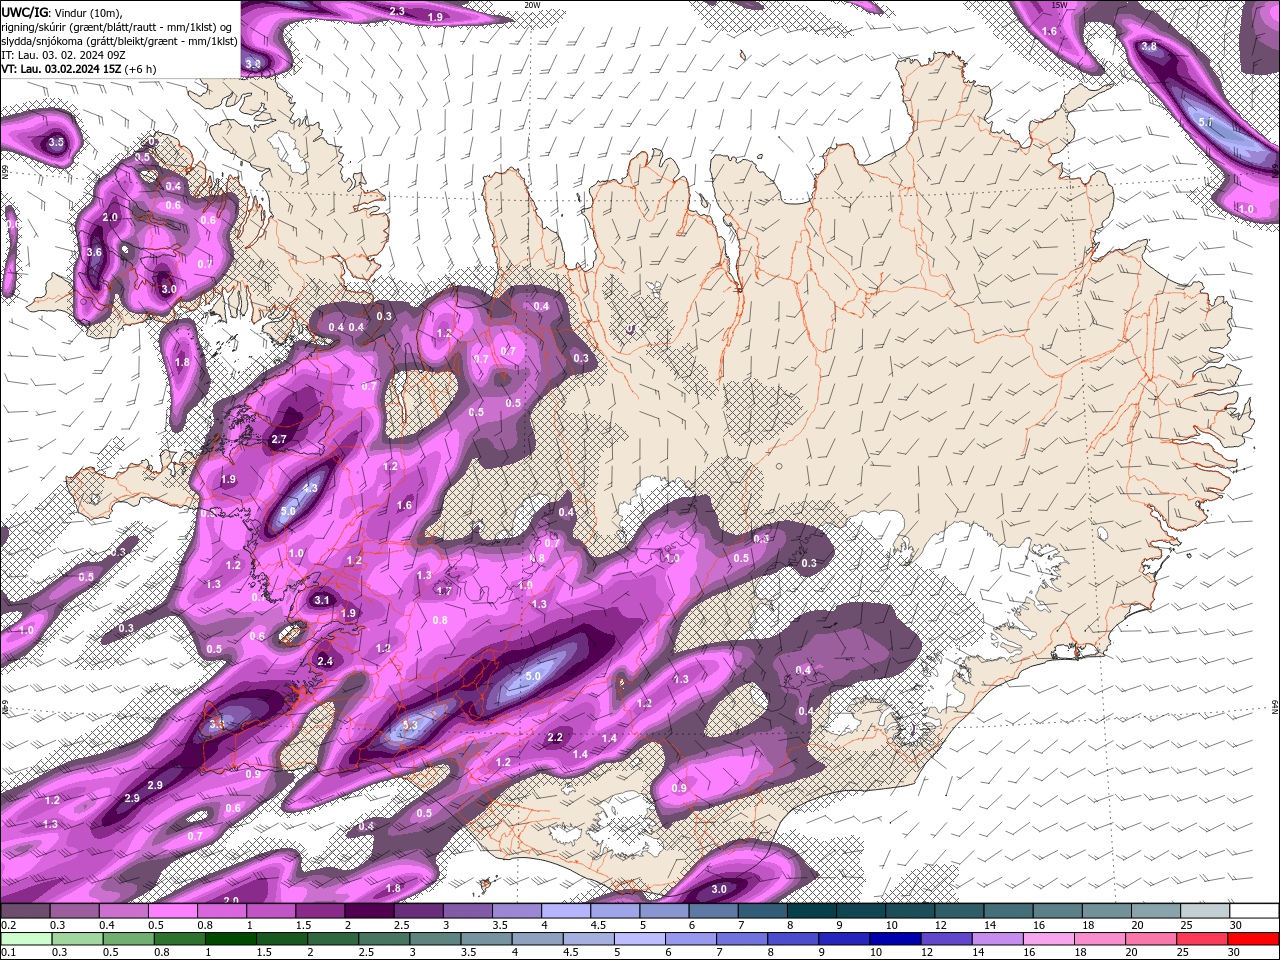Pick the grey-green lower-row swatch between 3 and 3.5

[435, 937]
